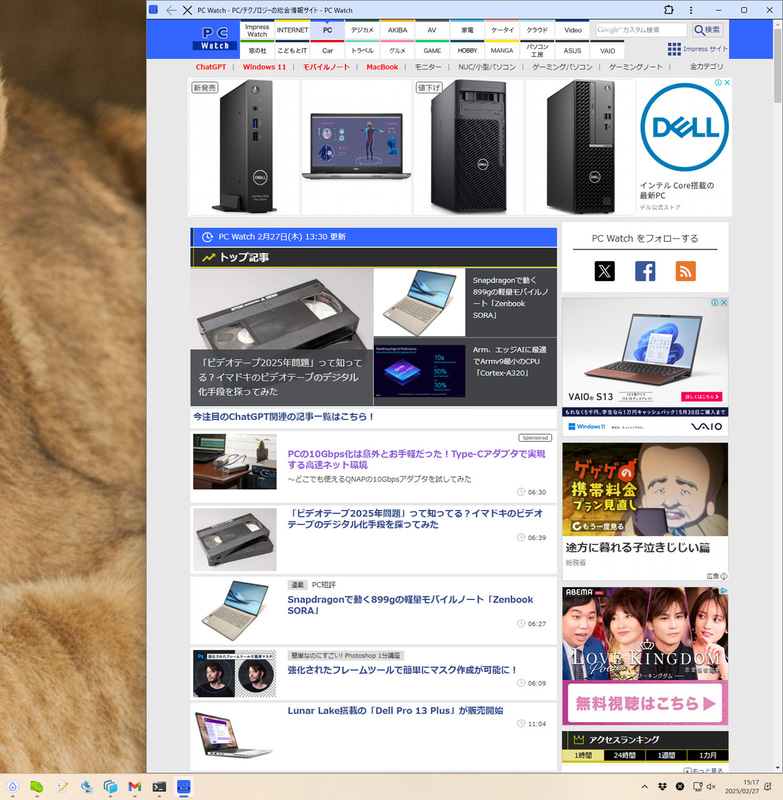Click the Dropbox tray icon
783x800 pixels.
[663, 787]
